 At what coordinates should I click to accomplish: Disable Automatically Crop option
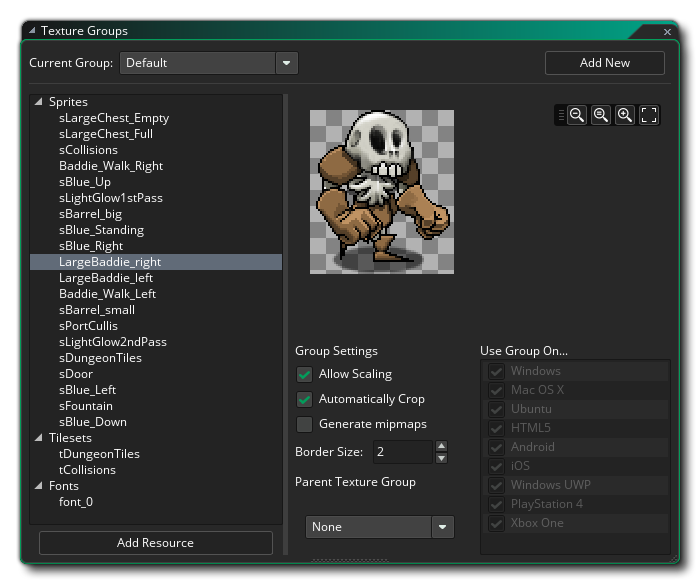pos(304,399)
